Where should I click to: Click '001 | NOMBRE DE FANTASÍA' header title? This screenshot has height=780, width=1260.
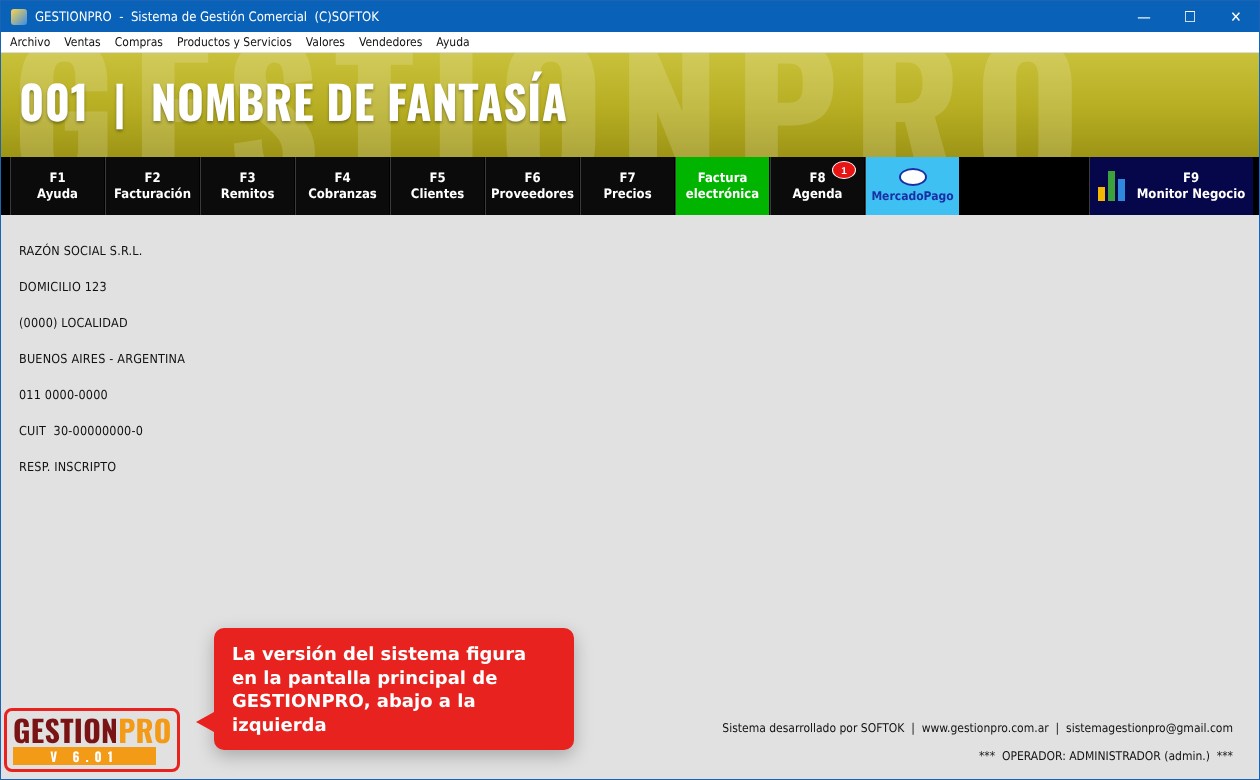293,102
